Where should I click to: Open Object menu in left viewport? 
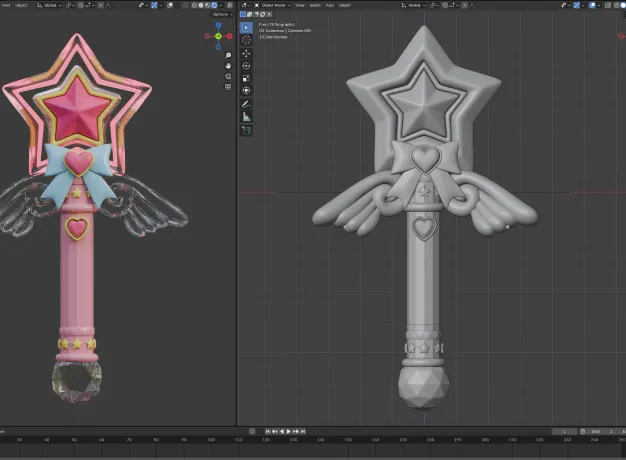coord(21,5)
